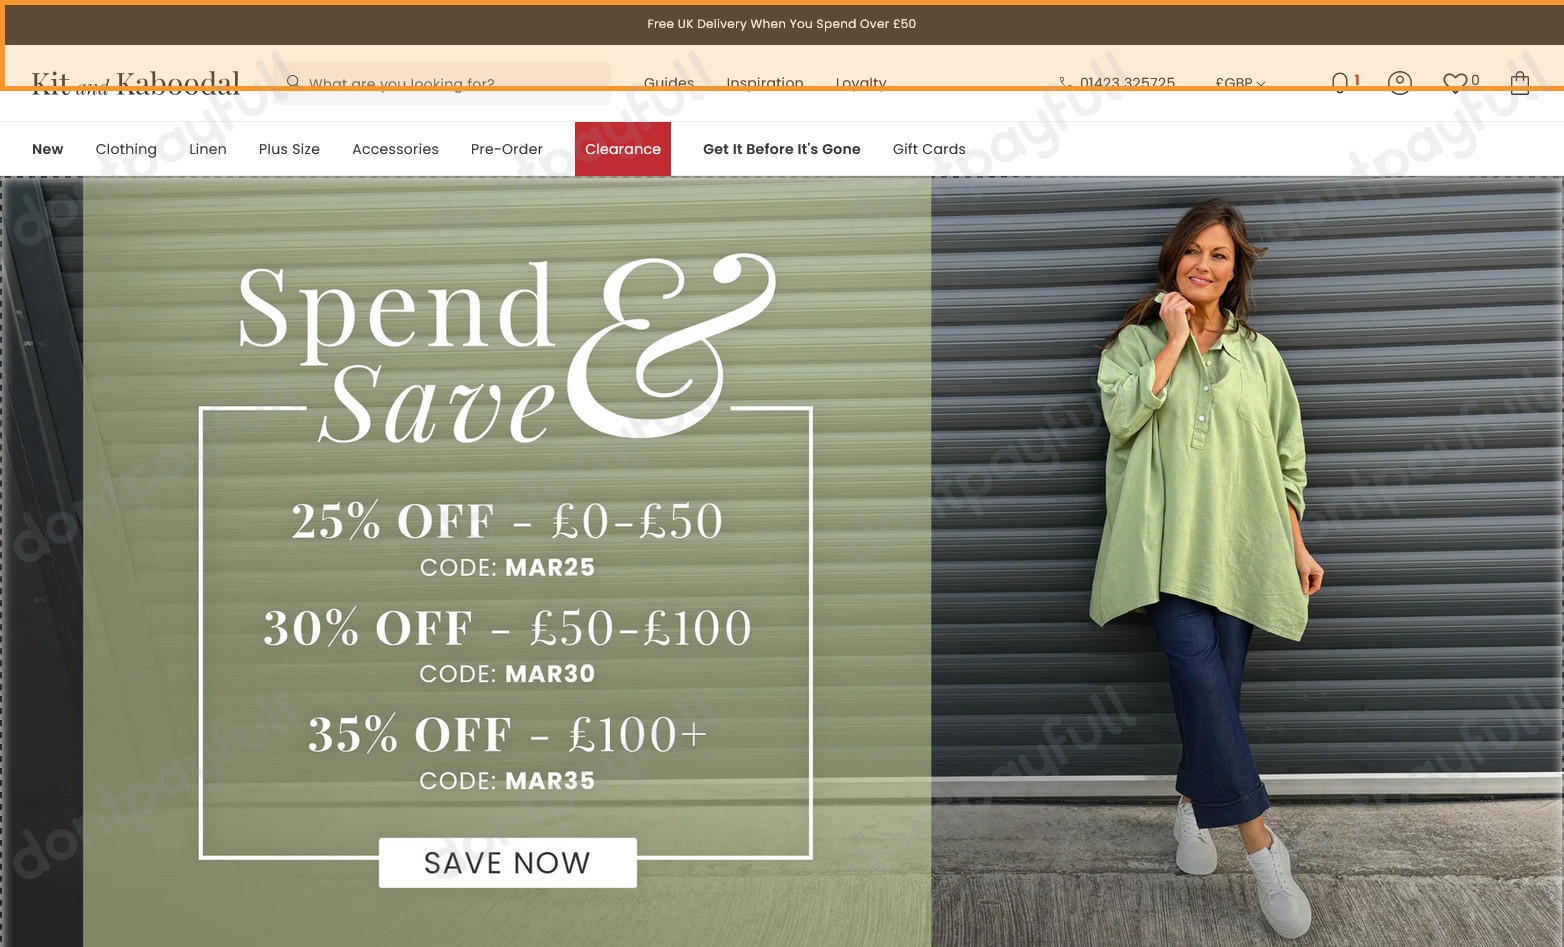This screenshot has height=947, width=1564.
Task: Go to the Gift Cards page
Action: coord(929,149)
